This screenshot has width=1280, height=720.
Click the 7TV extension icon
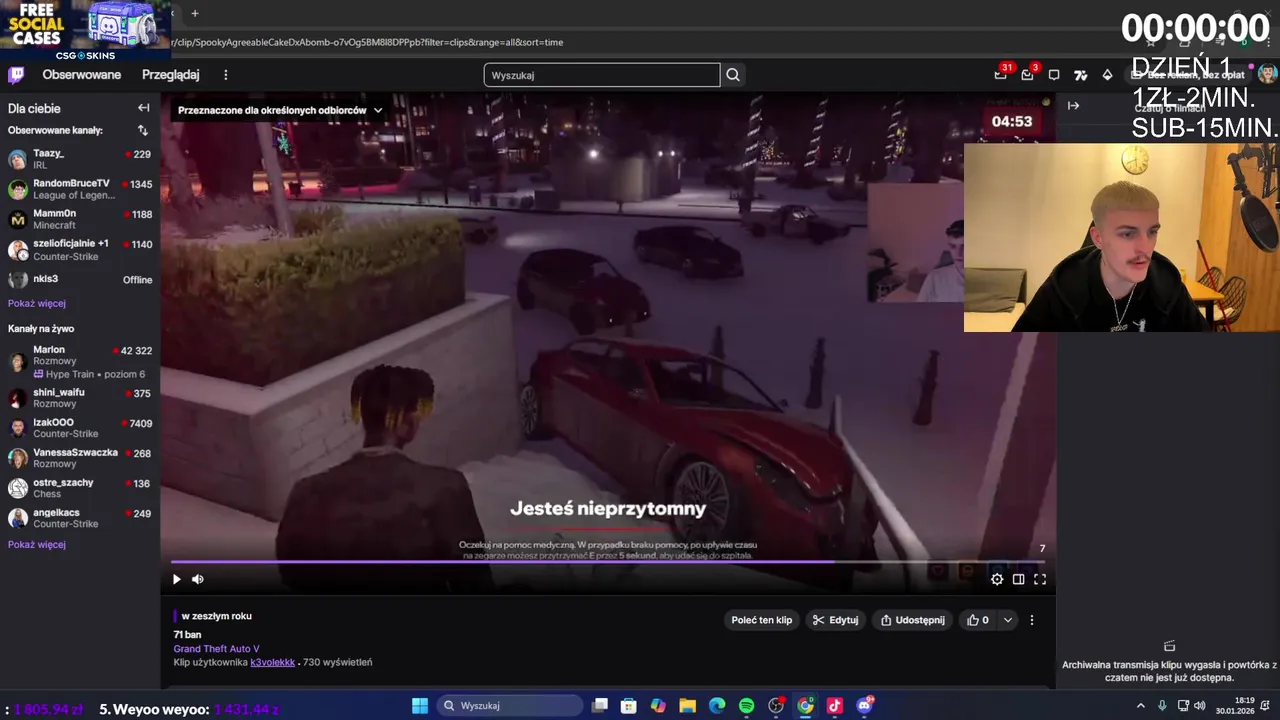(1080, 75)
